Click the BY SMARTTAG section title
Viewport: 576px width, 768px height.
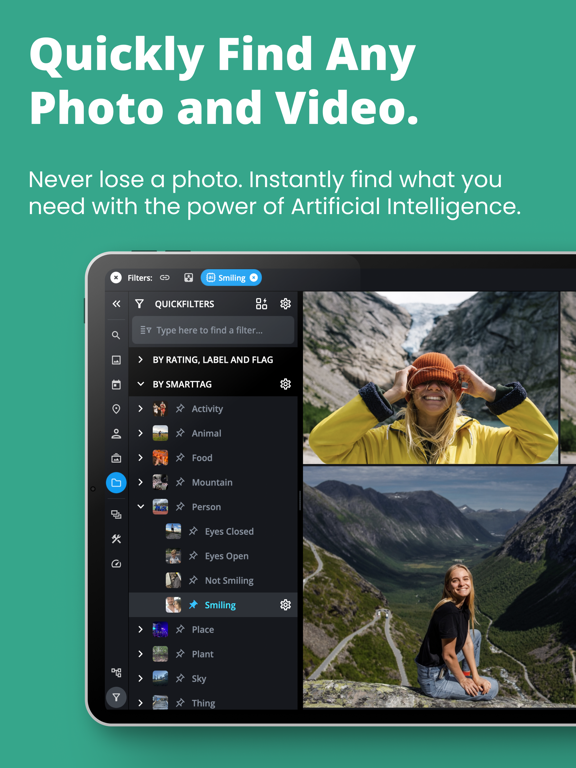click(182, 384)
